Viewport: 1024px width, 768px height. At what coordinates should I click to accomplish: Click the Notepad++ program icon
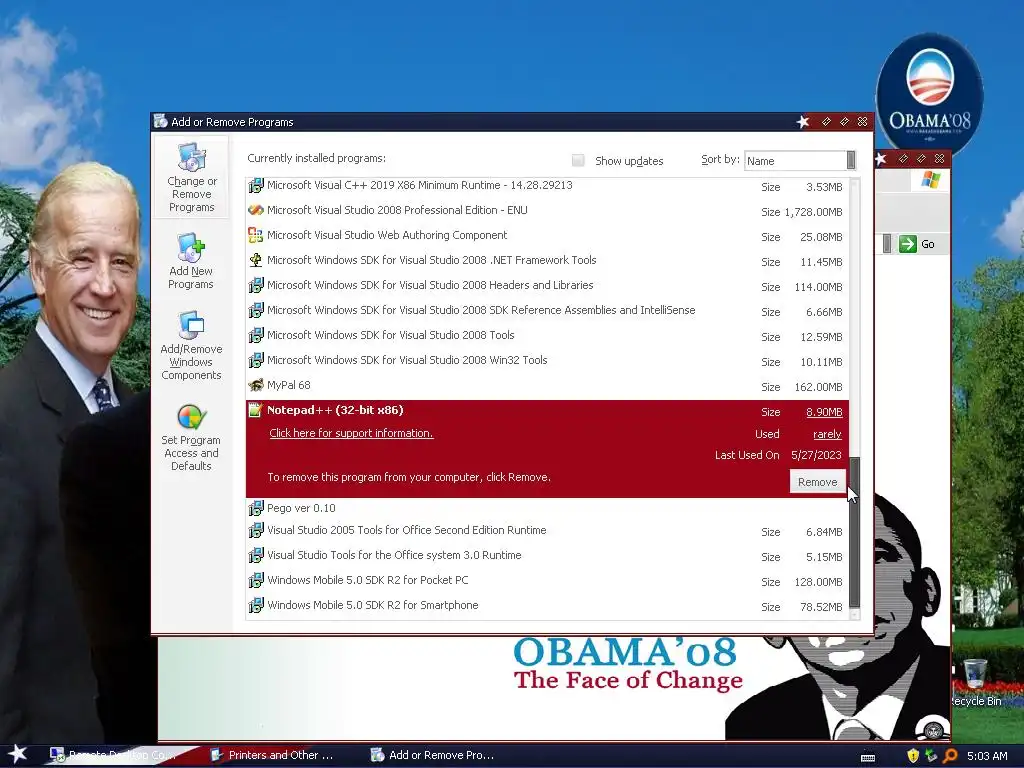pyautogui.click(x=256, y=410)
